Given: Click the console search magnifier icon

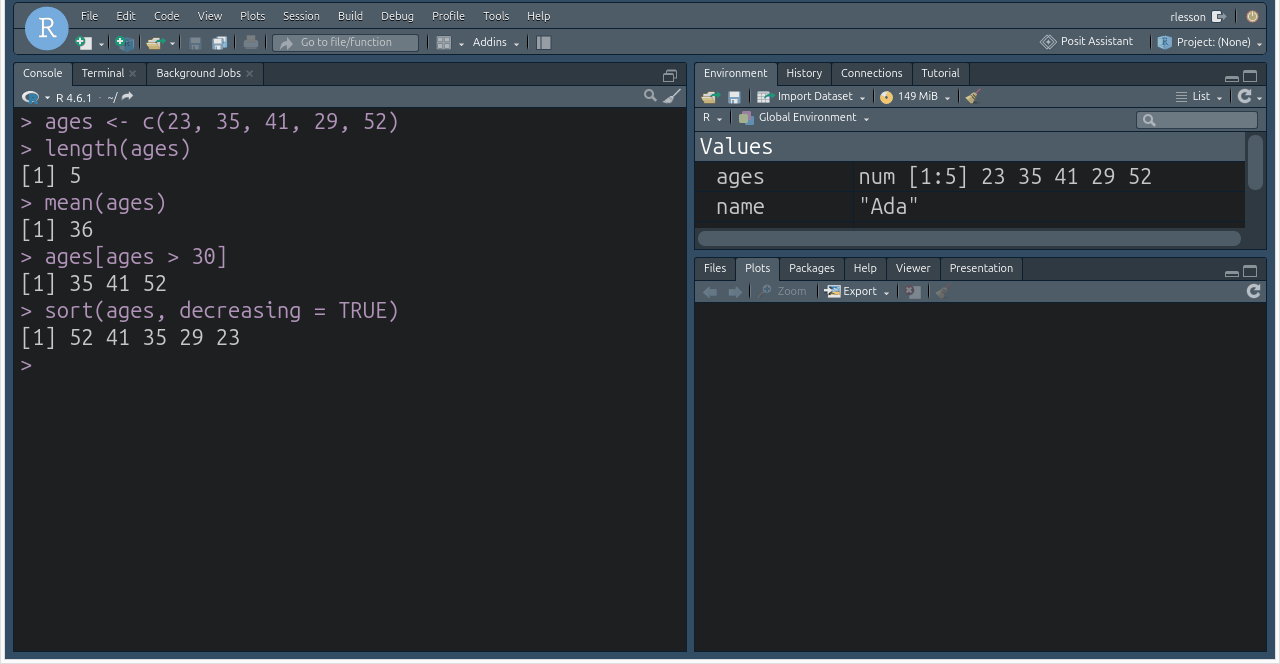Looking at the screenshot, I should 650,96.
